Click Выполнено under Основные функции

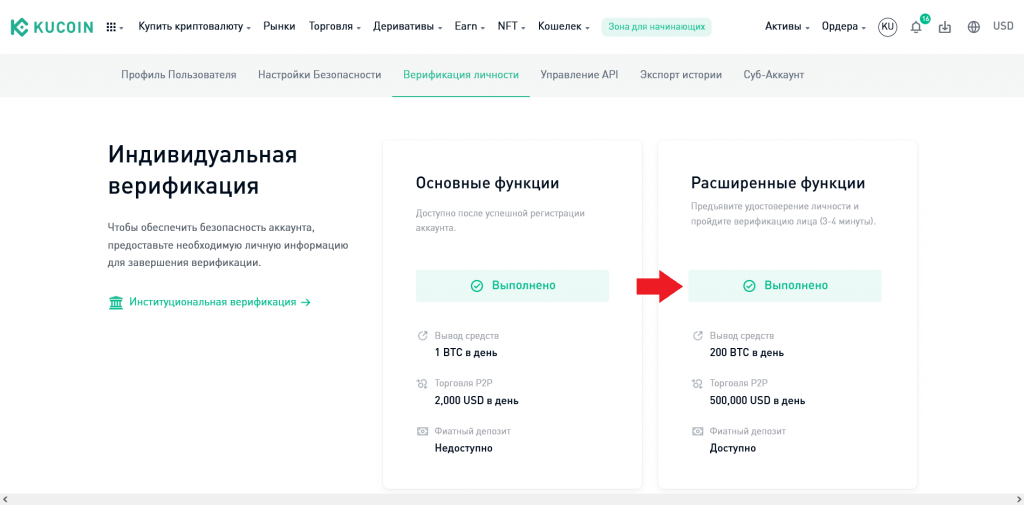512,285
